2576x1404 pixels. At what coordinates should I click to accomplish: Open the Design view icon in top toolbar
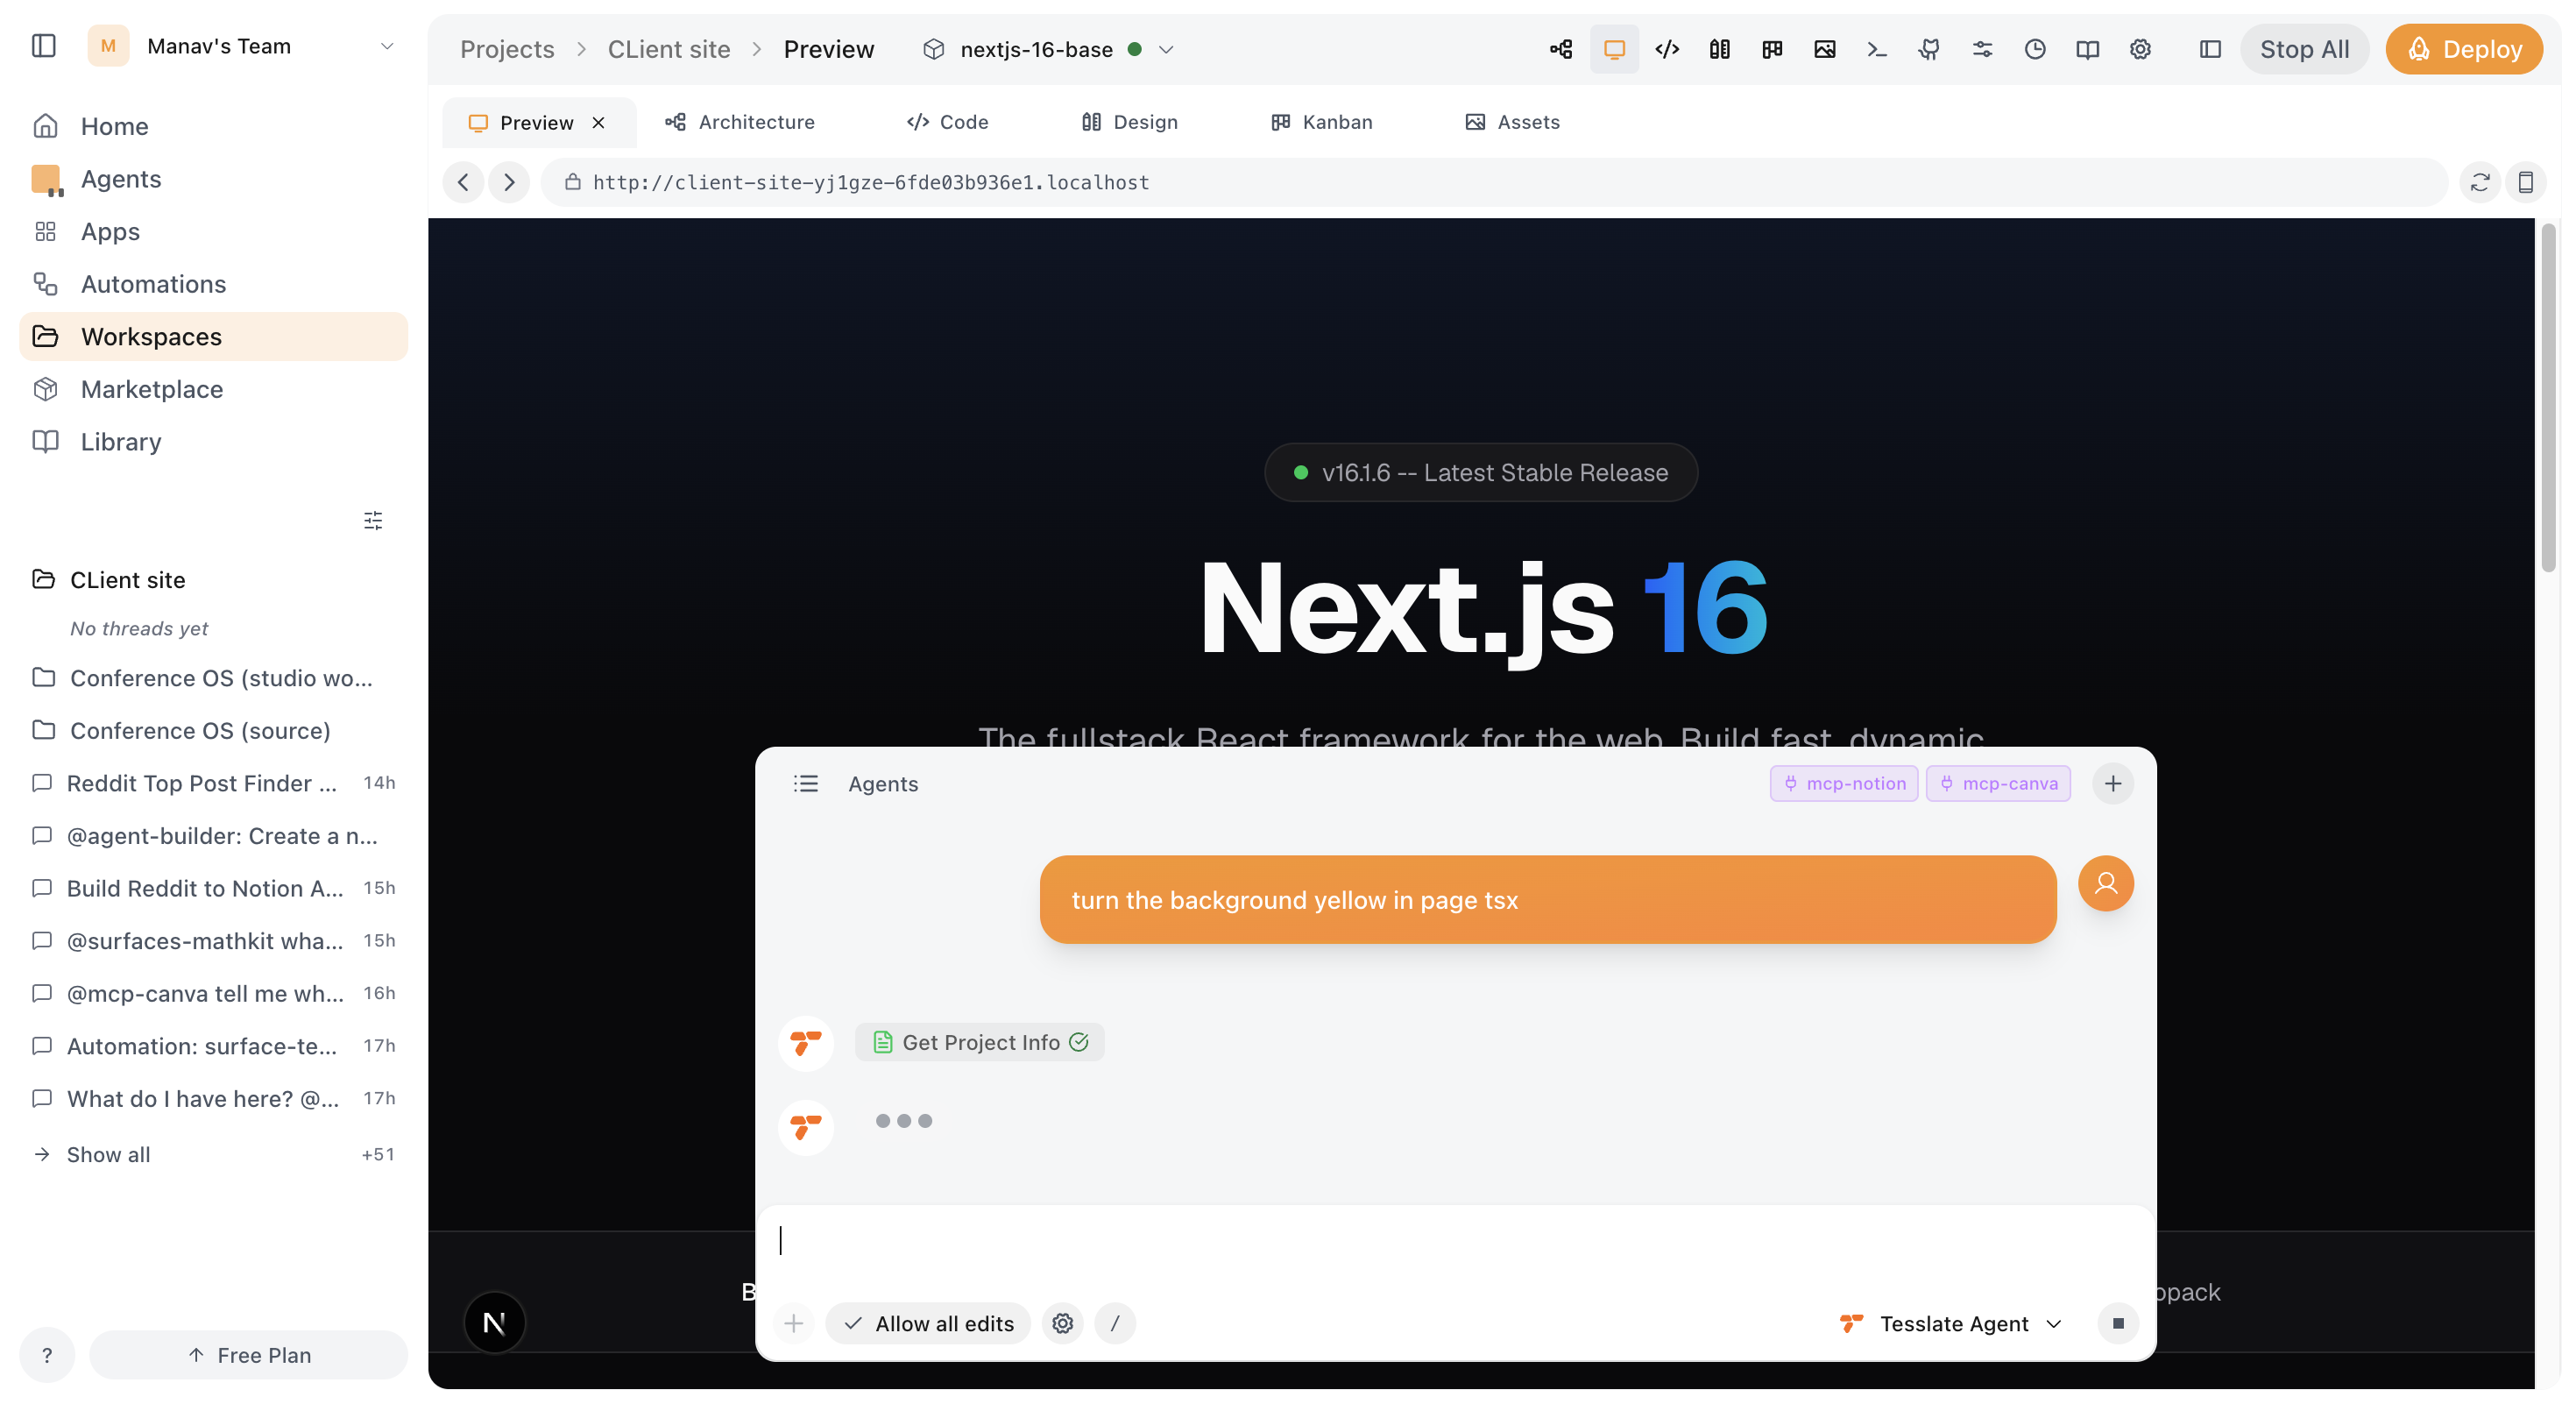tap(1719, 49)
